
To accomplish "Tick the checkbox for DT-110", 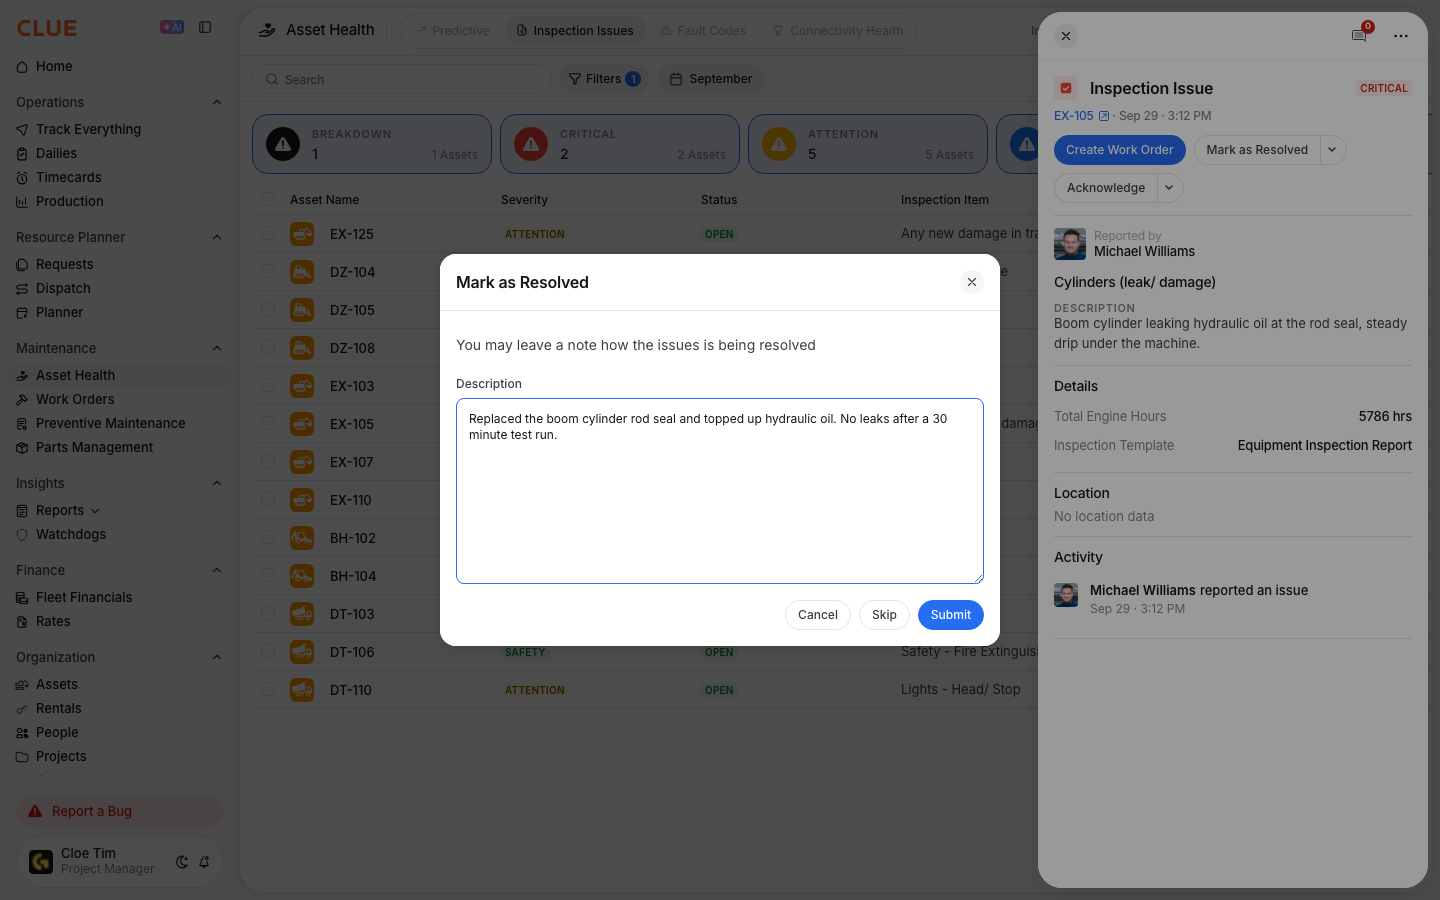I will pos(268,690).
